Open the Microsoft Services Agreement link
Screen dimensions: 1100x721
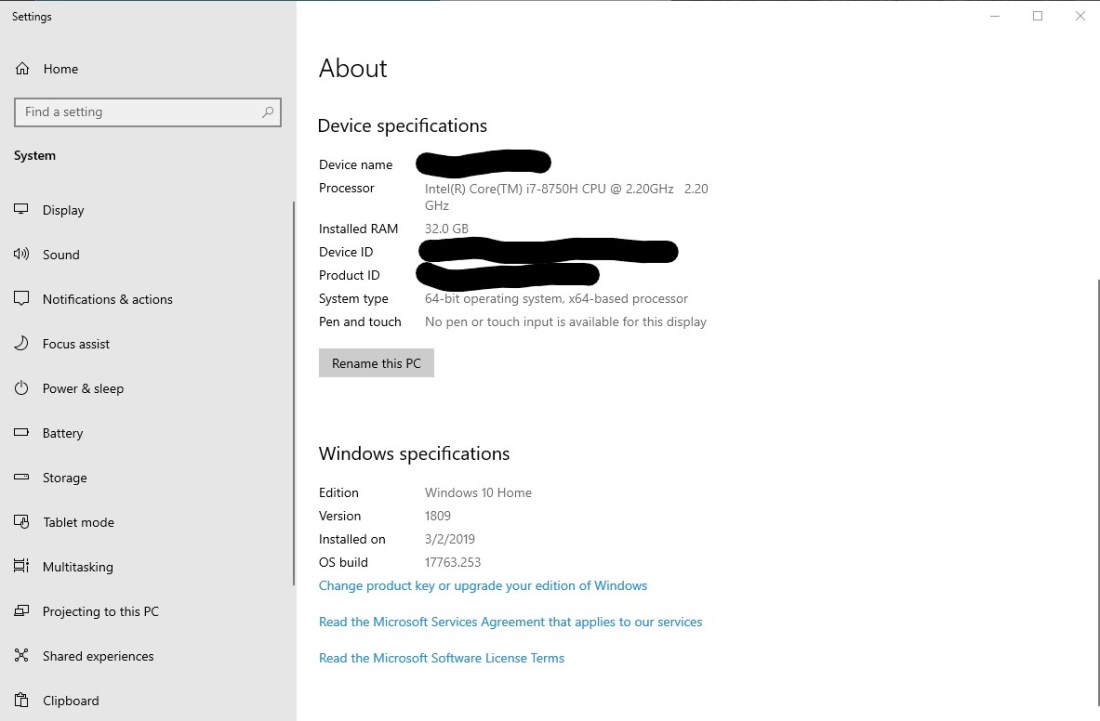pos(510,621)
